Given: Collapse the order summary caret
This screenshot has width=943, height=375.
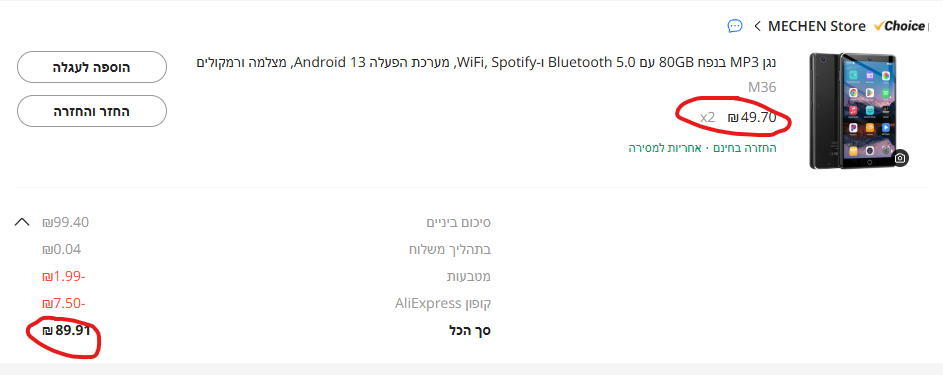Looking at the screenshot, I should pyautogui.click(x=22, y=222).
